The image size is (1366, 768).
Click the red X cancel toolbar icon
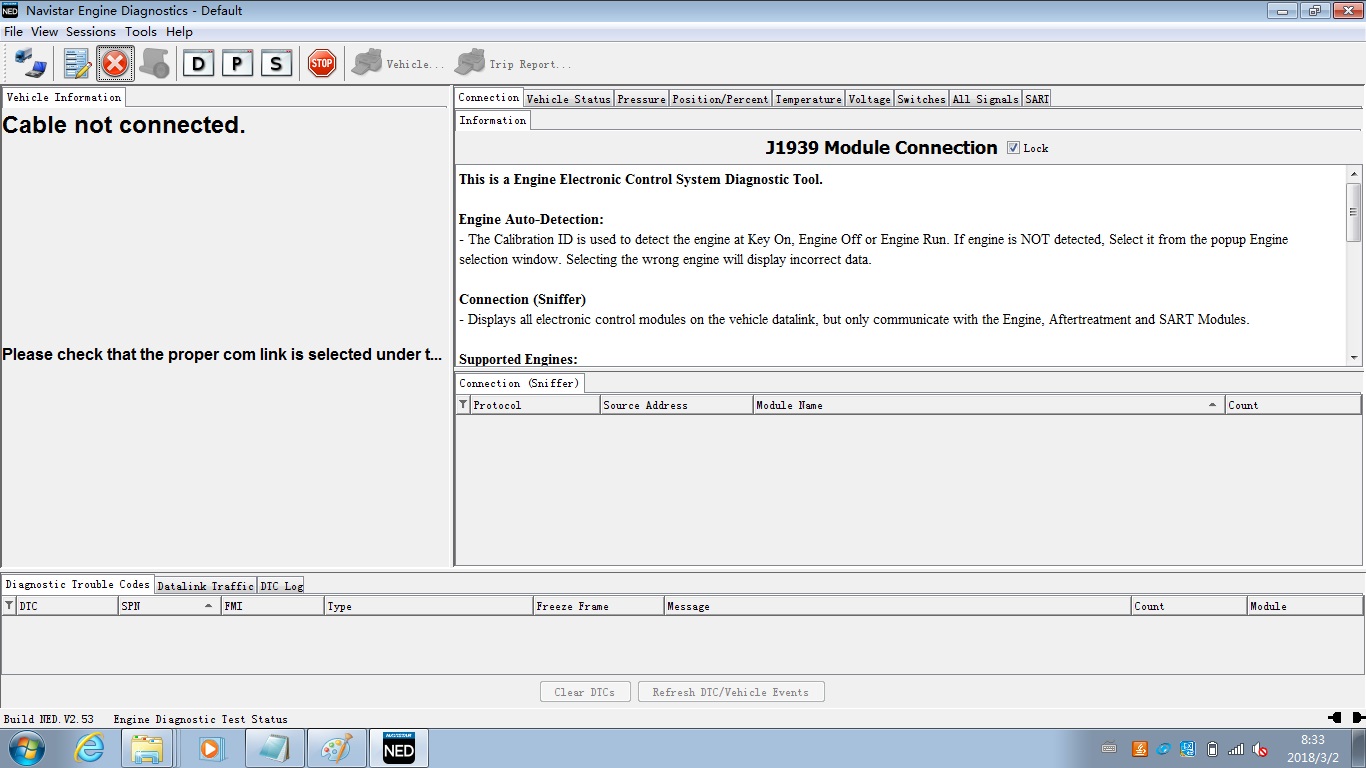pyautogui.click(x=115, y=64)
